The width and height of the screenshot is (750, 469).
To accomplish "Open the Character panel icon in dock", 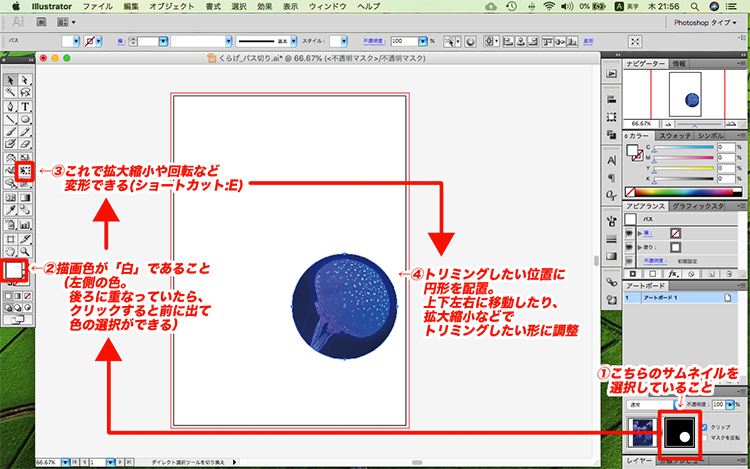I will pos(611,160).
